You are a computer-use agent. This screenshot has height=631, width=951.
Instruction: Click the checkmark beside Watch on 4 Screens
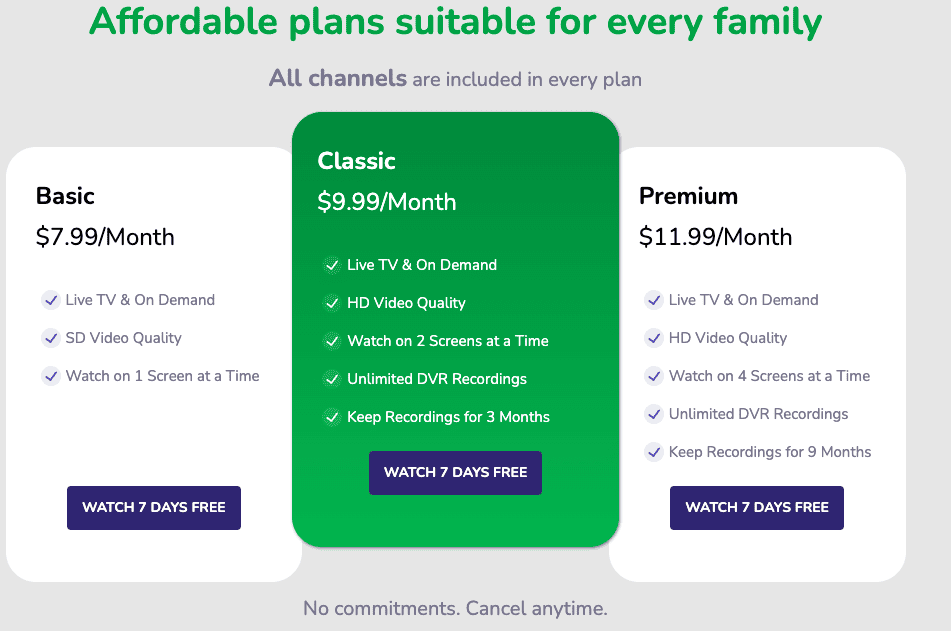pyautogui.click(x=654, y=376)
